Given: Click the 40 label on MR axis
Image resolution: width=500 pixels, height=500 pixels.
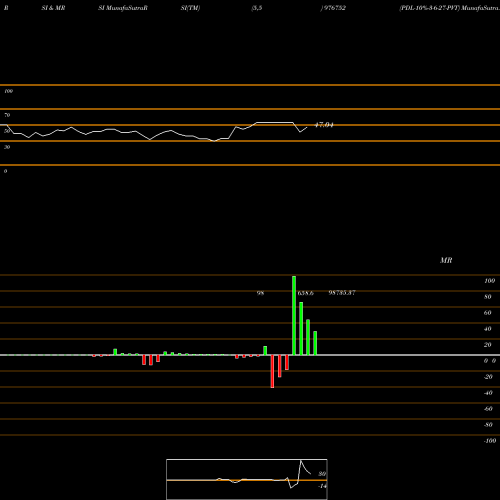Looking at the screenshot, I should pos(488,329).
